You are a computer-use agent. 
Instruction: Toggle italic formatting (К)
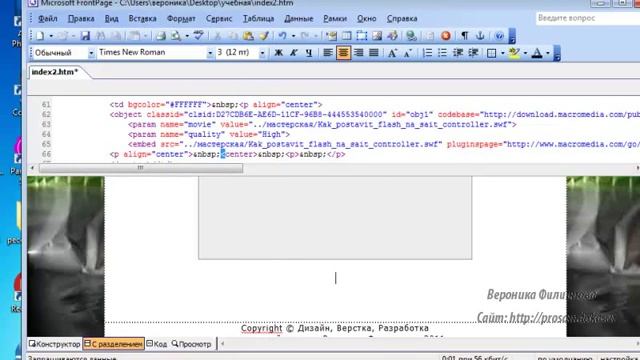click(293, 53)
